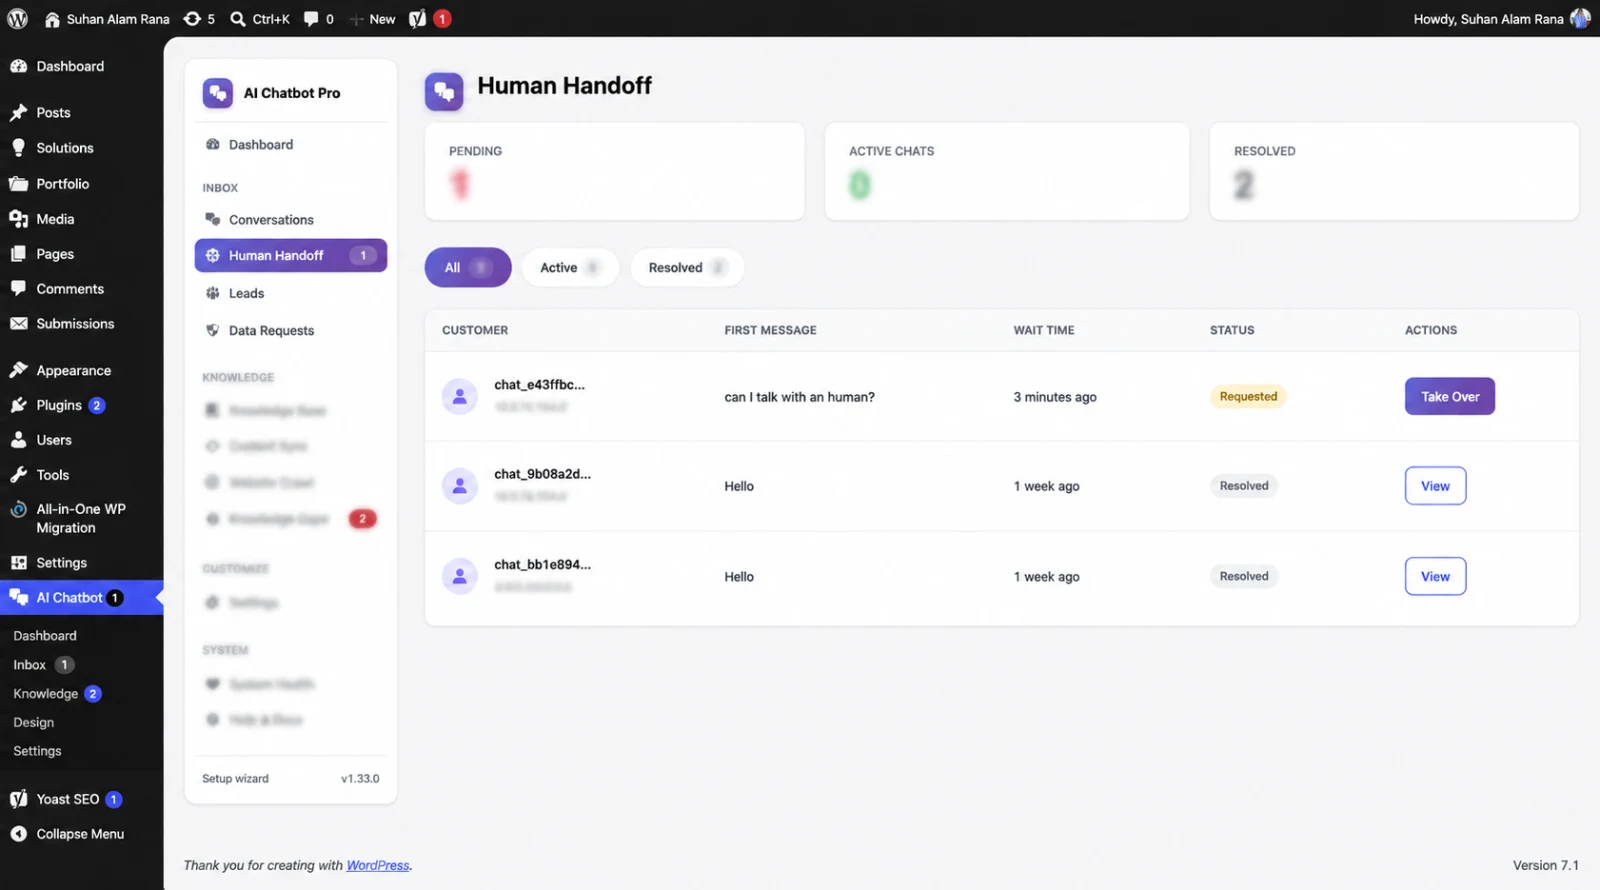The height and width of the screenshot is (890, 1600).
Task: Click avatar icon for chat_bb1e894
Action: tap(460, 576)
